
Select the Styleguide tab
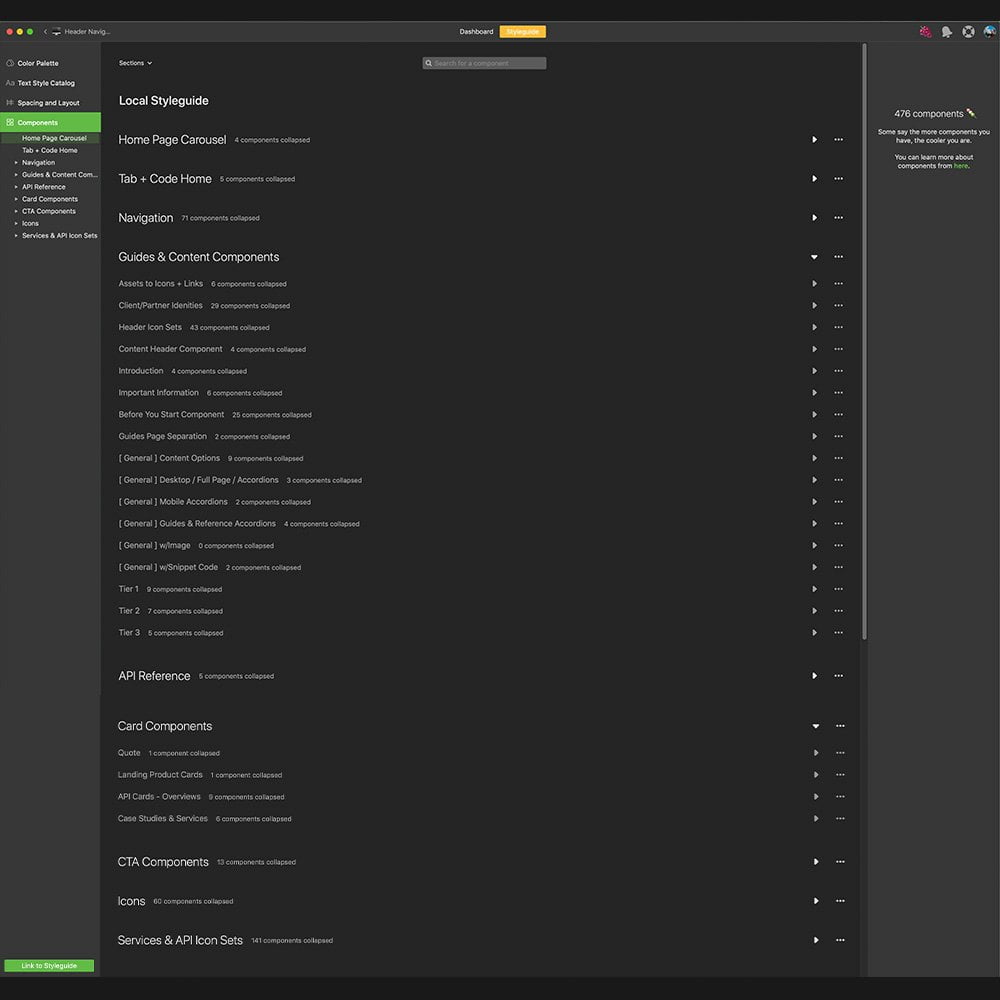pos(522,32)
